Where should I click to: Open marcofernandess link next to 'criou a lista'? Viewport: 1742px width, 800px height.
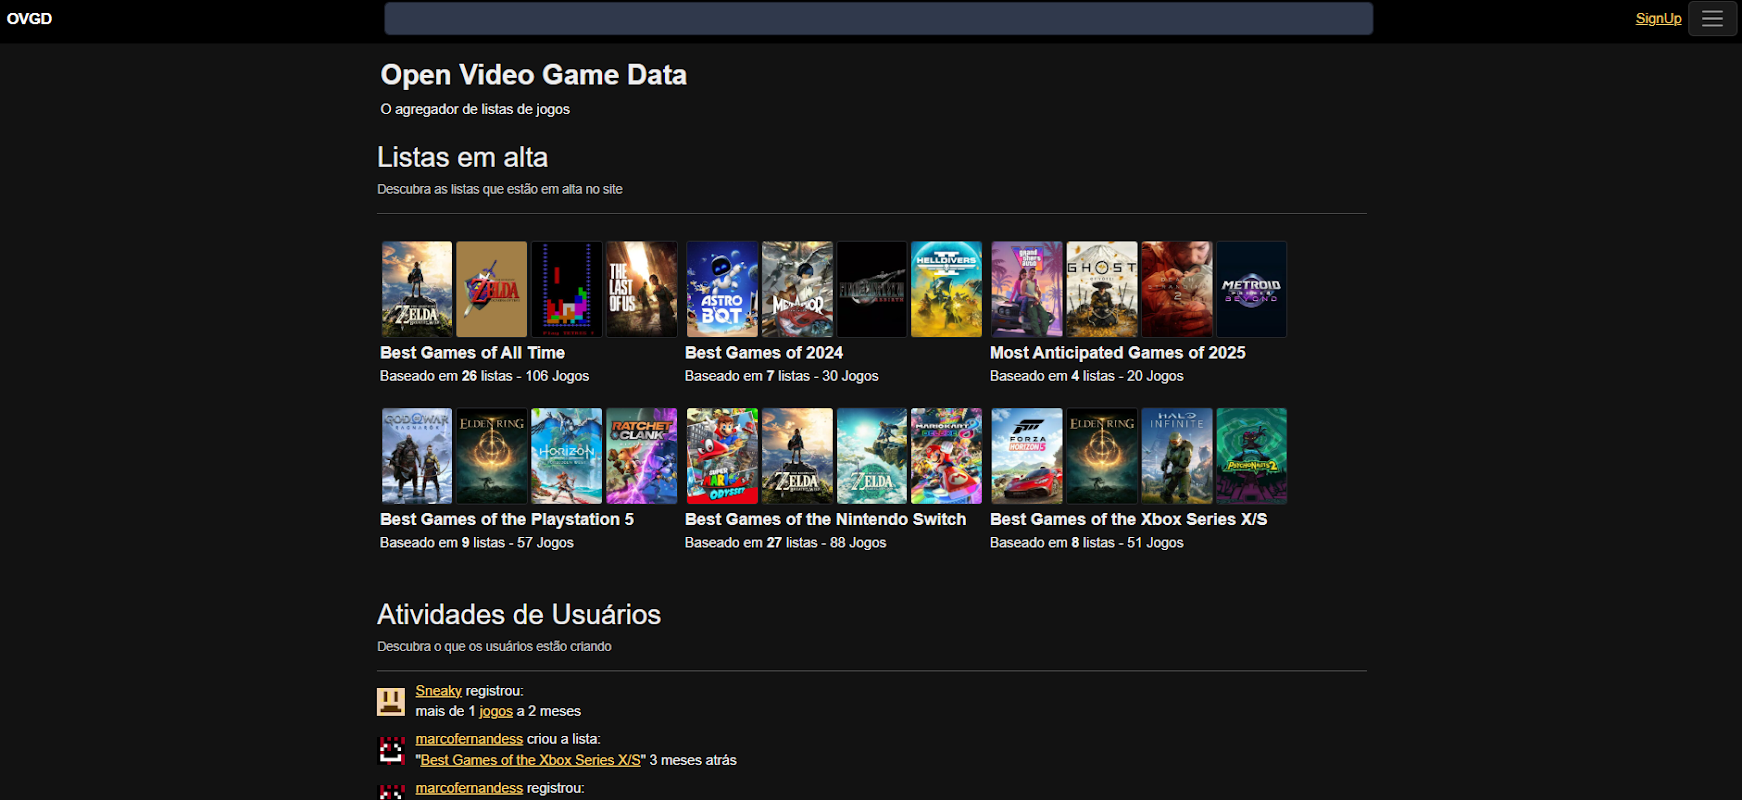pyautogui.click(x=469, y=739)
